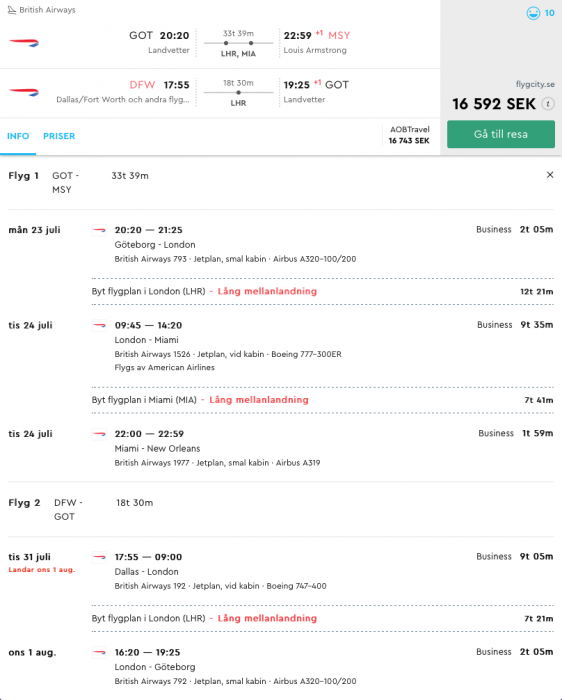The width and height of the screenshot is (562, 700).
Task: Click the smiley rating icon
Action: 533,13
